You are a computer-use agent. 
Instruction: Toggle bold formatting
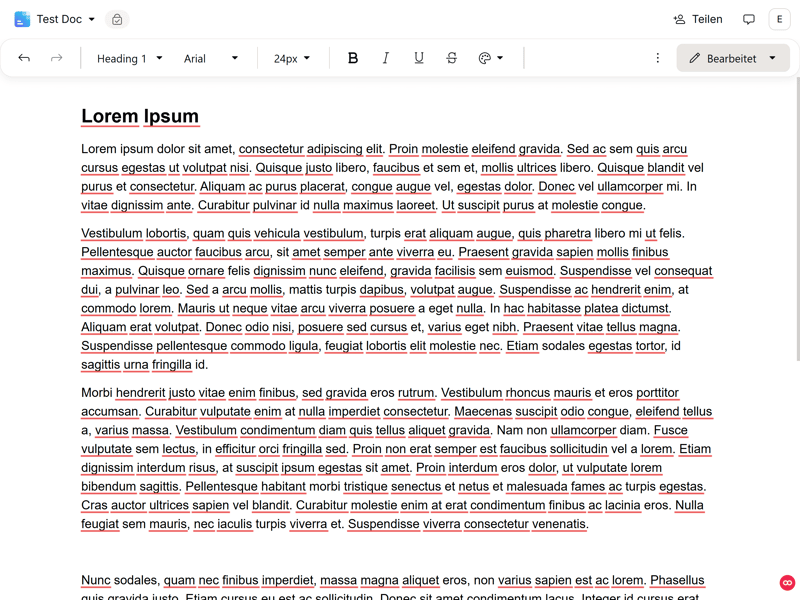(352, 58)
